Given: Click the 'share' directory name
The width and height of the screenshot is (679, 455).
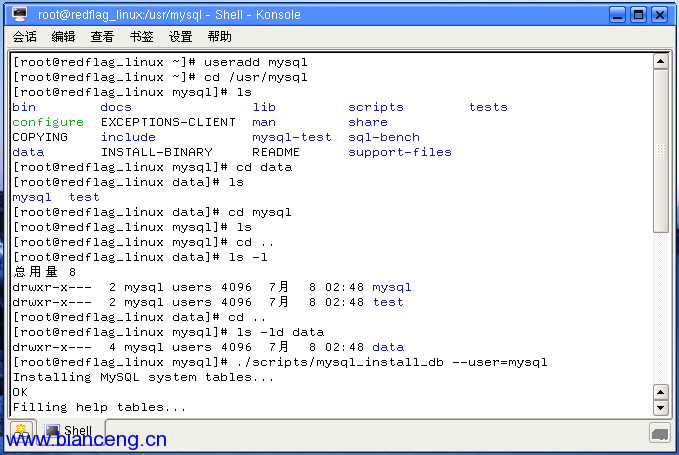Looking at the screenshot, I should (368, 122).
